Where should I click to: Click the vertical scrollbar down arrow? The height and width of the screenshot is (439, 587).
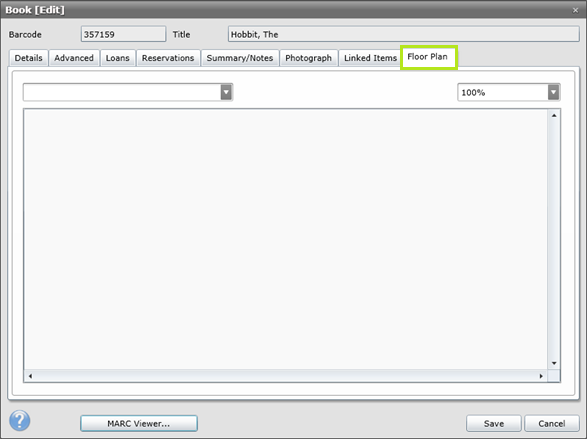tap(554, 363)
